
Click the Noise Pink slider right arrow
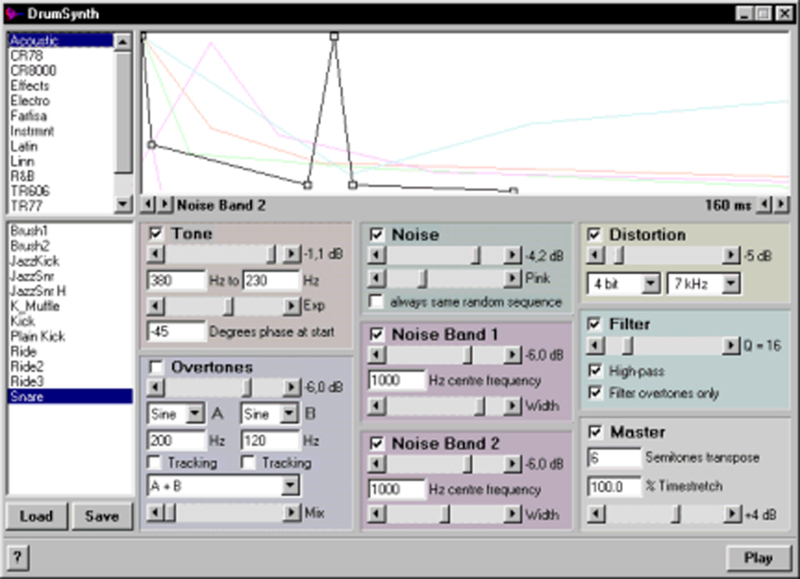[x=512, y=278]
